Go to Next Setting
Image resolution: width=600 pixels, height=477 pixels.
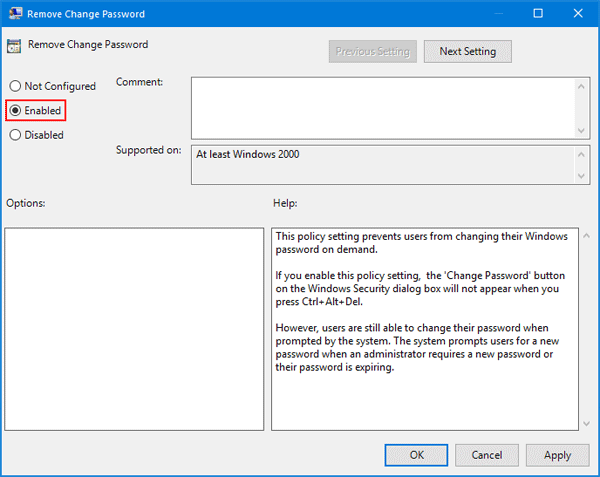point(467,51)
